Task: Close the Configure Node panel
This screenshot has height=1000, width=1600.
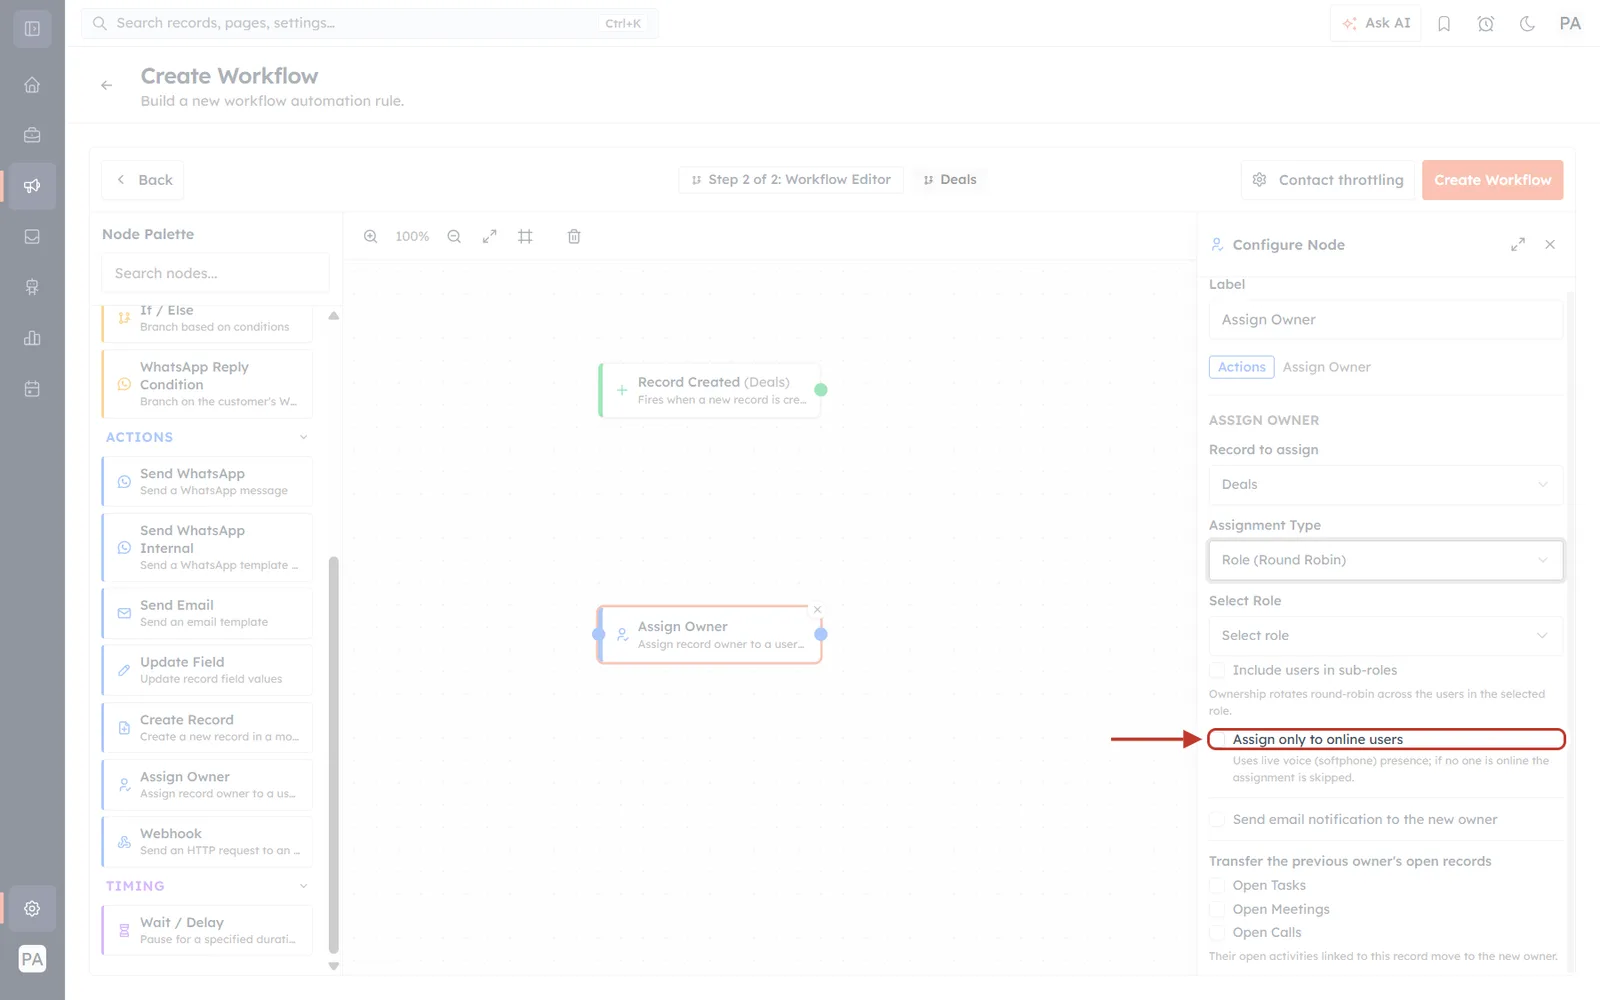Action: (x=1550, y=244)
